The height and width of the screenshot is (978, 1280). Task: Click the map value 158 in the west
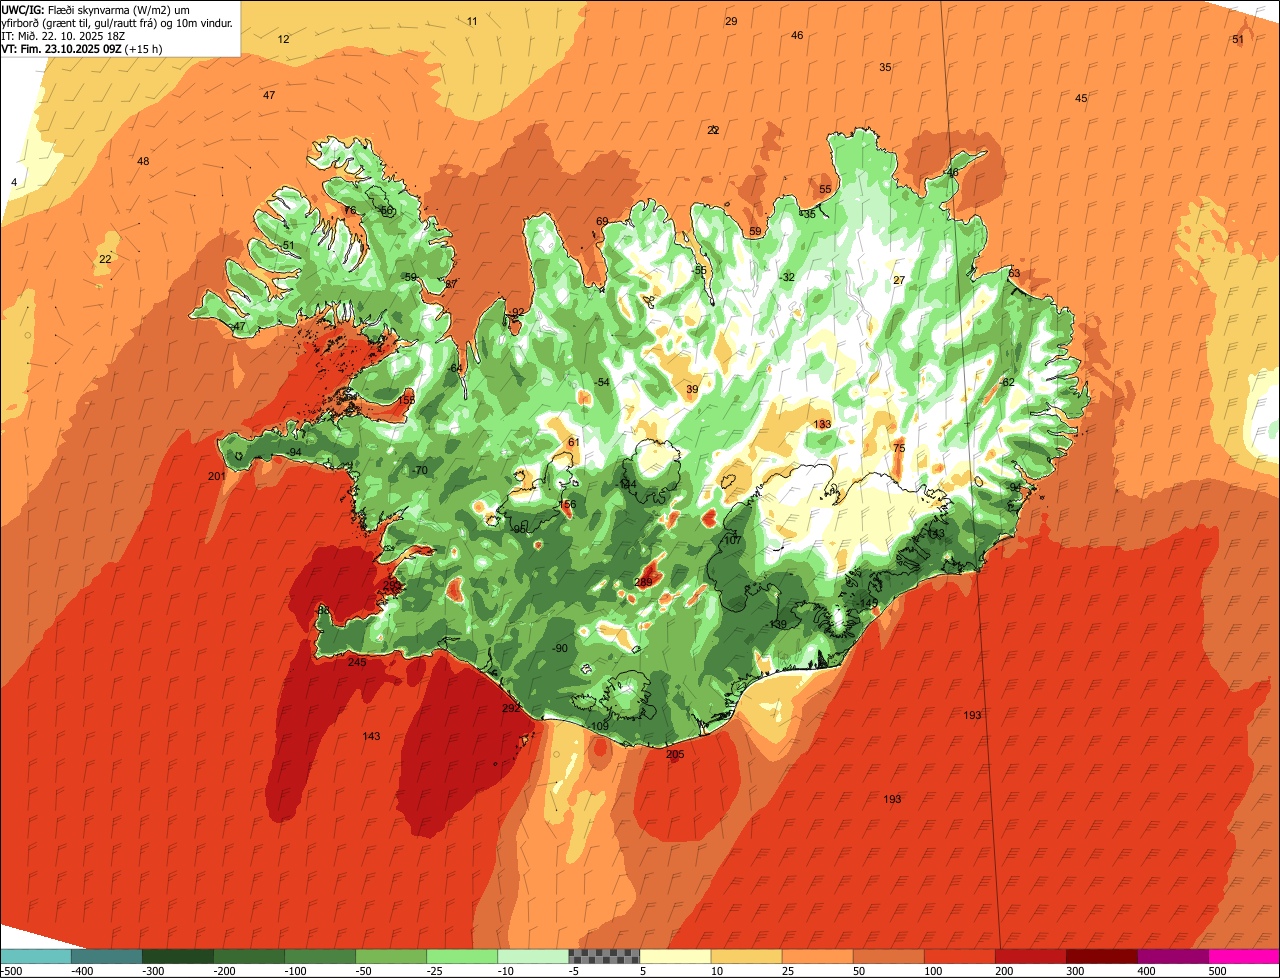(406, 401)
